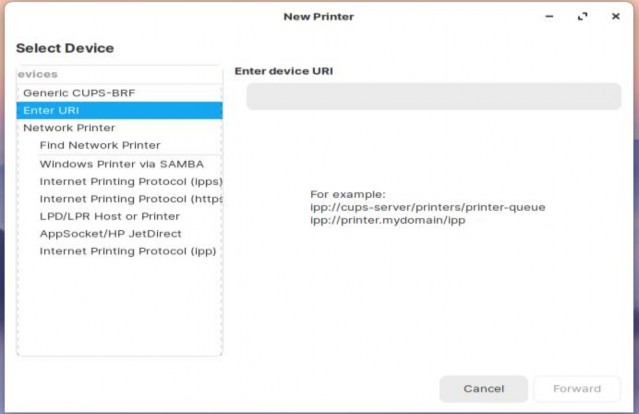Focus the device URI text field
The width and height of the screenshot is (639, 414).
coord(433,96)
